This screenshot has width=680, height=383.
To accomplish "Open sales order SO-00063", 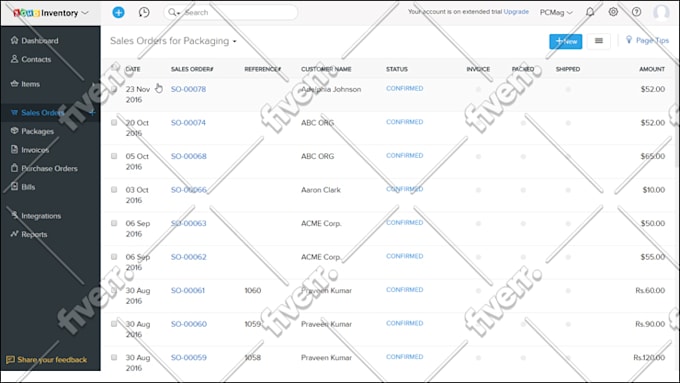I will click(189, 223).
